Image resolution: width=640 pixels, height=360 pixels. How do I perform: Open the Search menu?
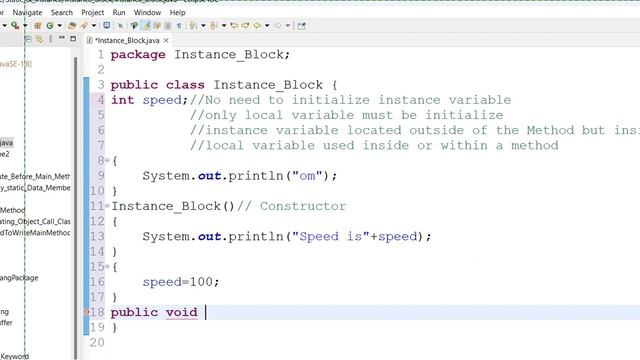pos(62,13)
